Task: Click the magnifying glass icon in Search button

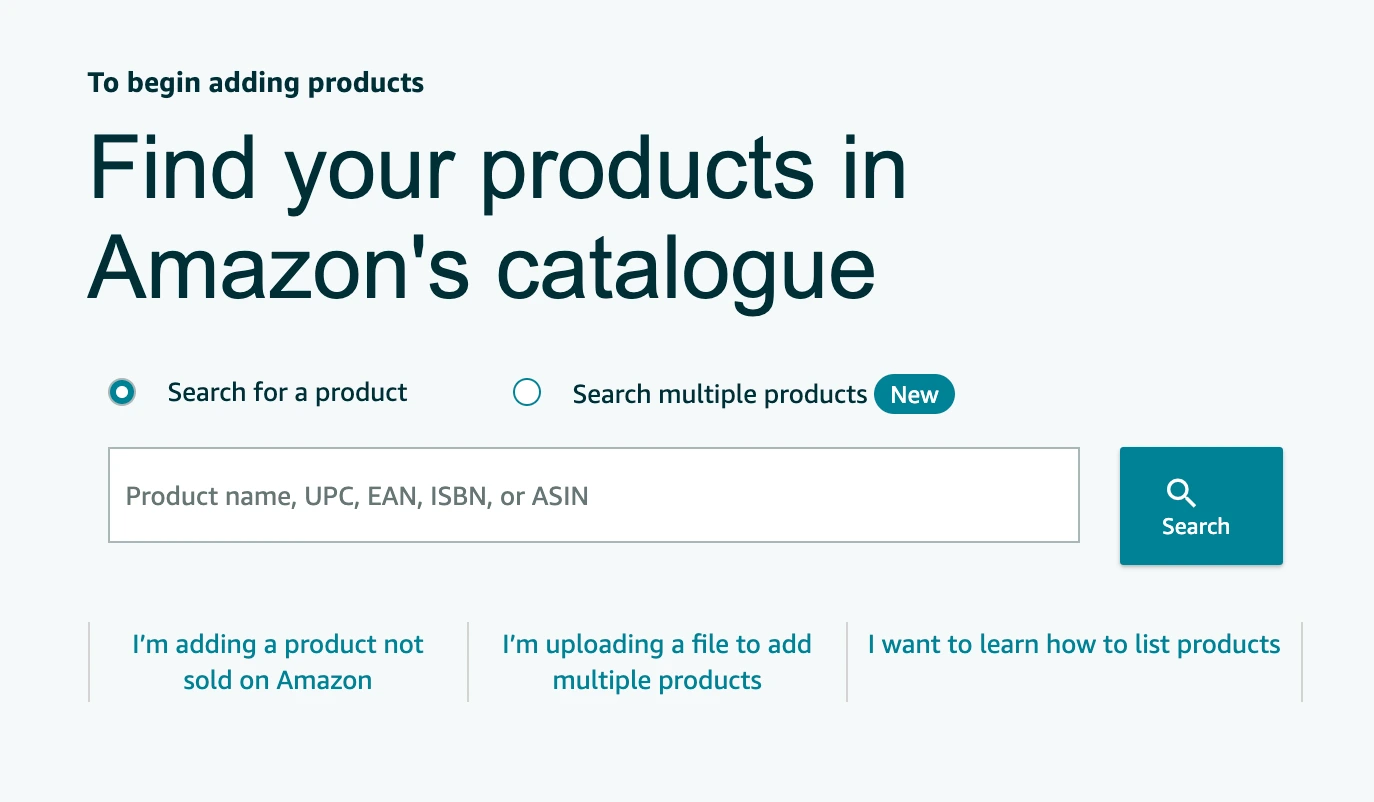Action: pyautogui.click(x=1181, y=493)
